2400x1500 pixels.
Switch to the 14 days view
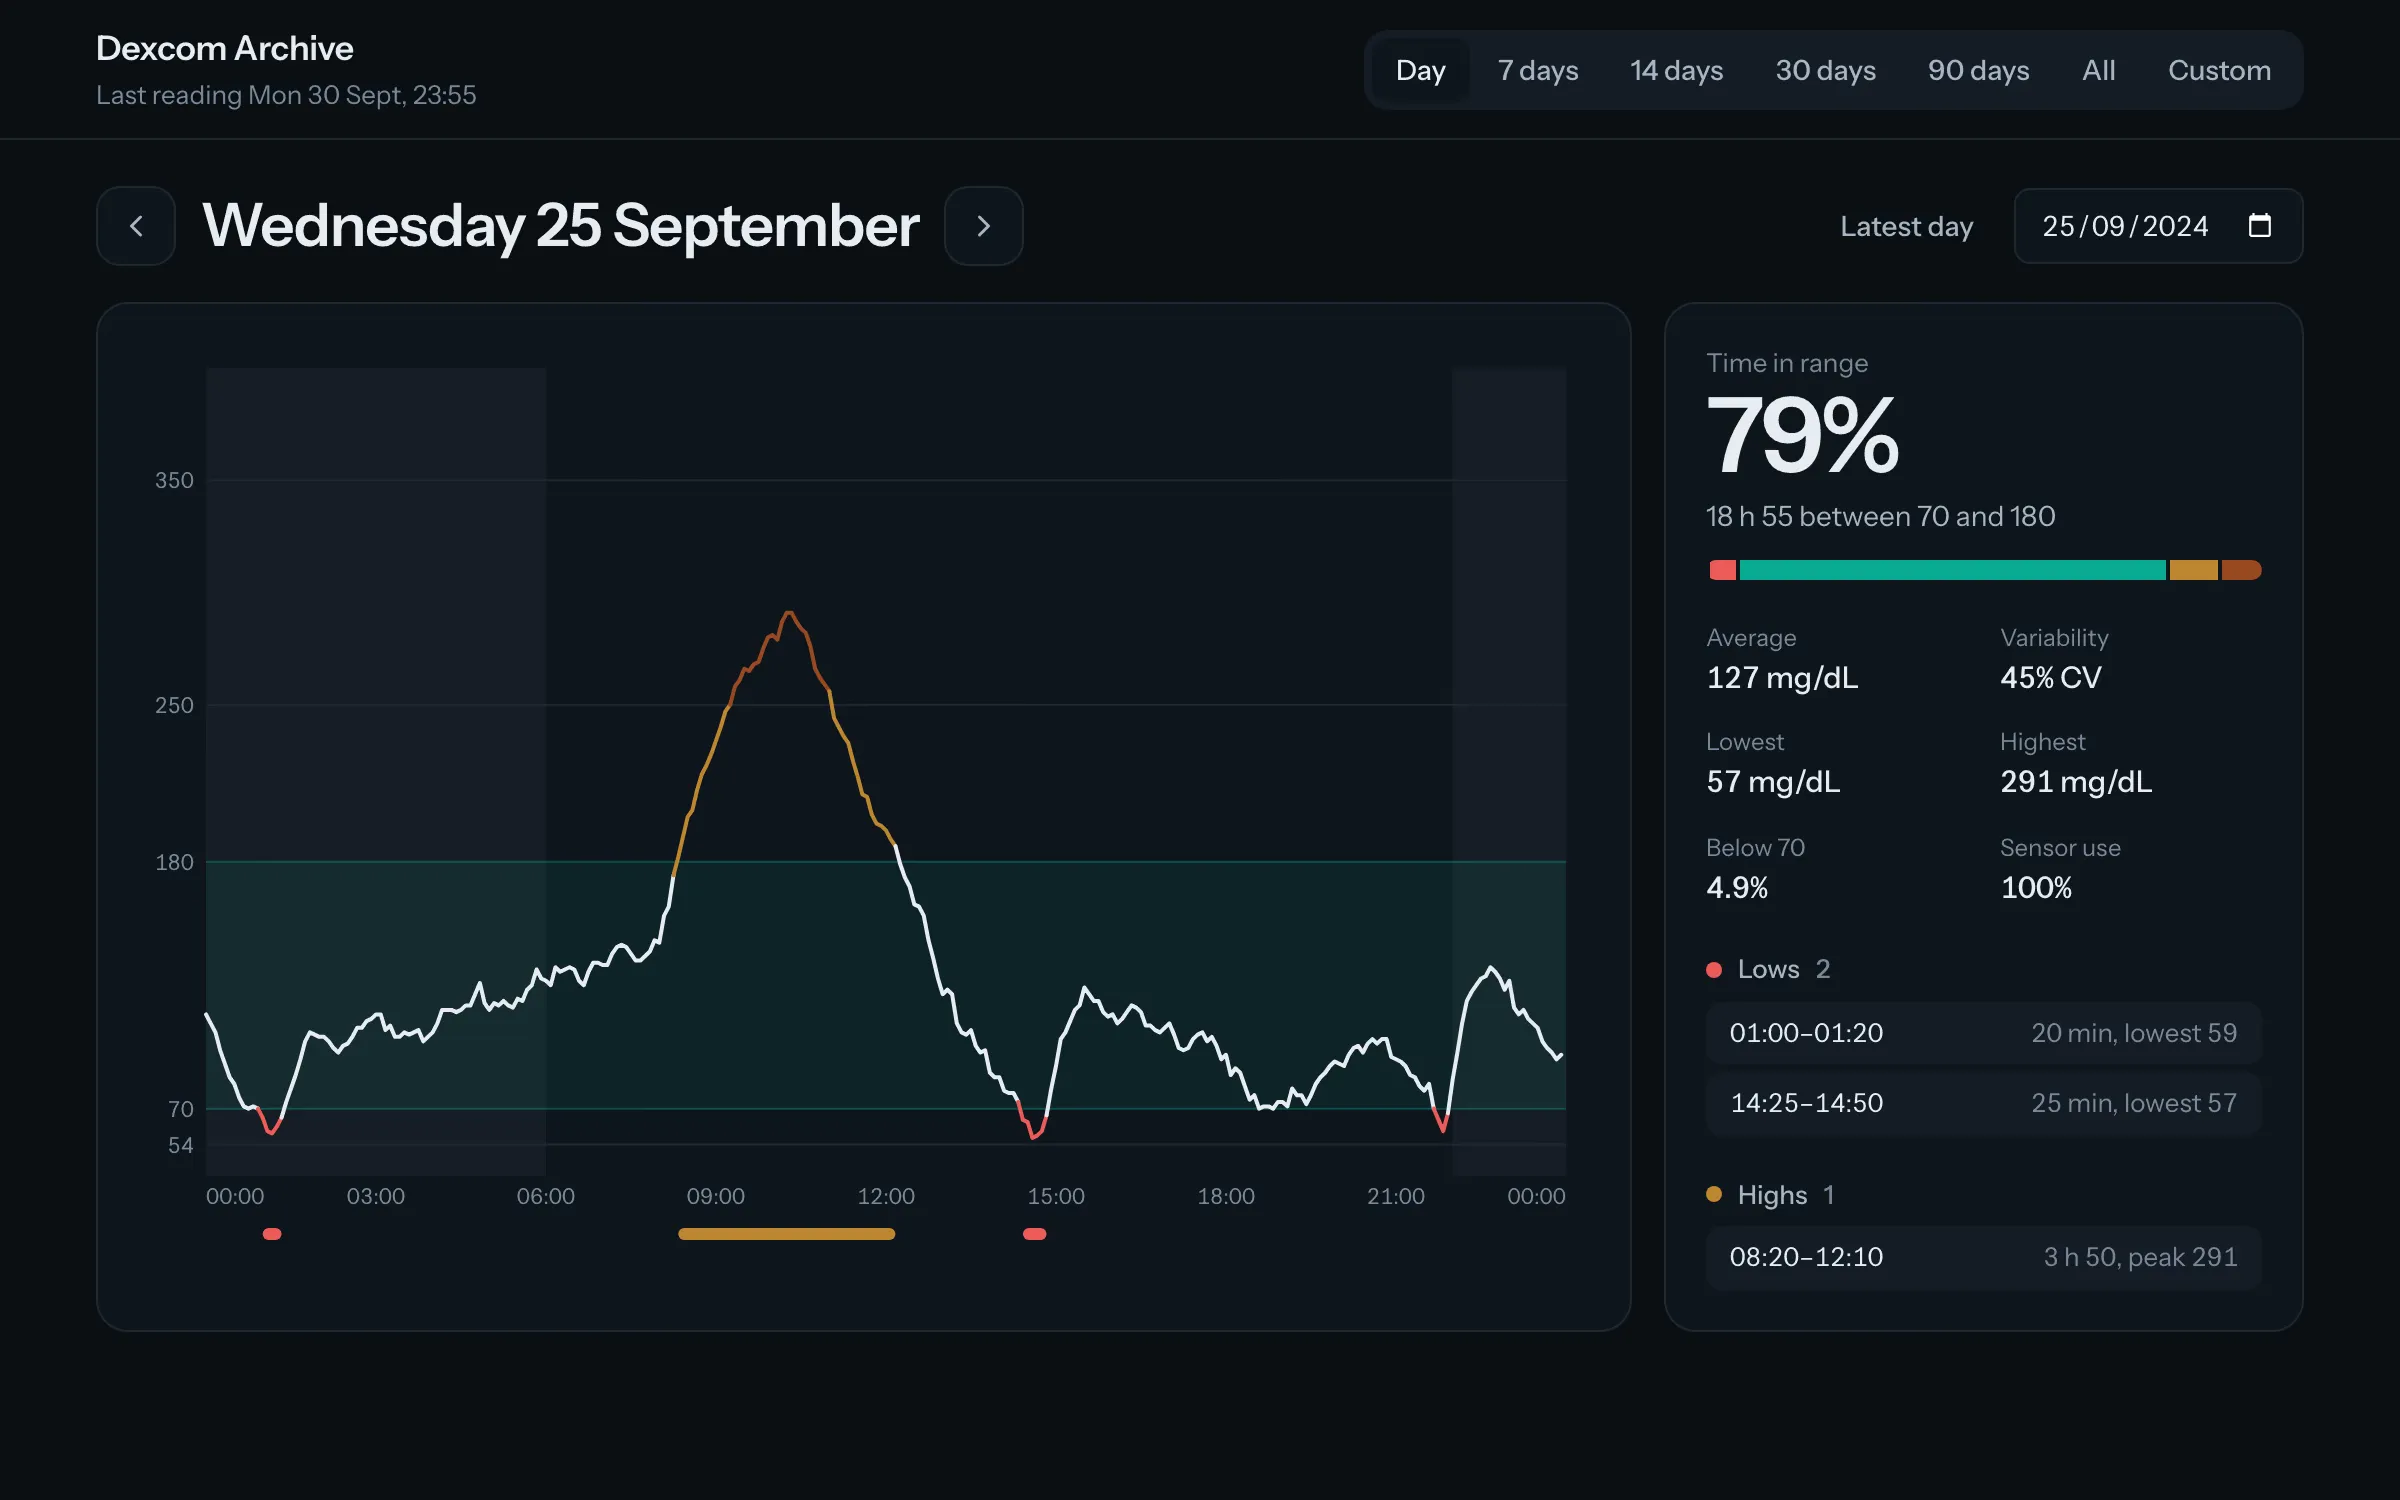point(1676,70)
